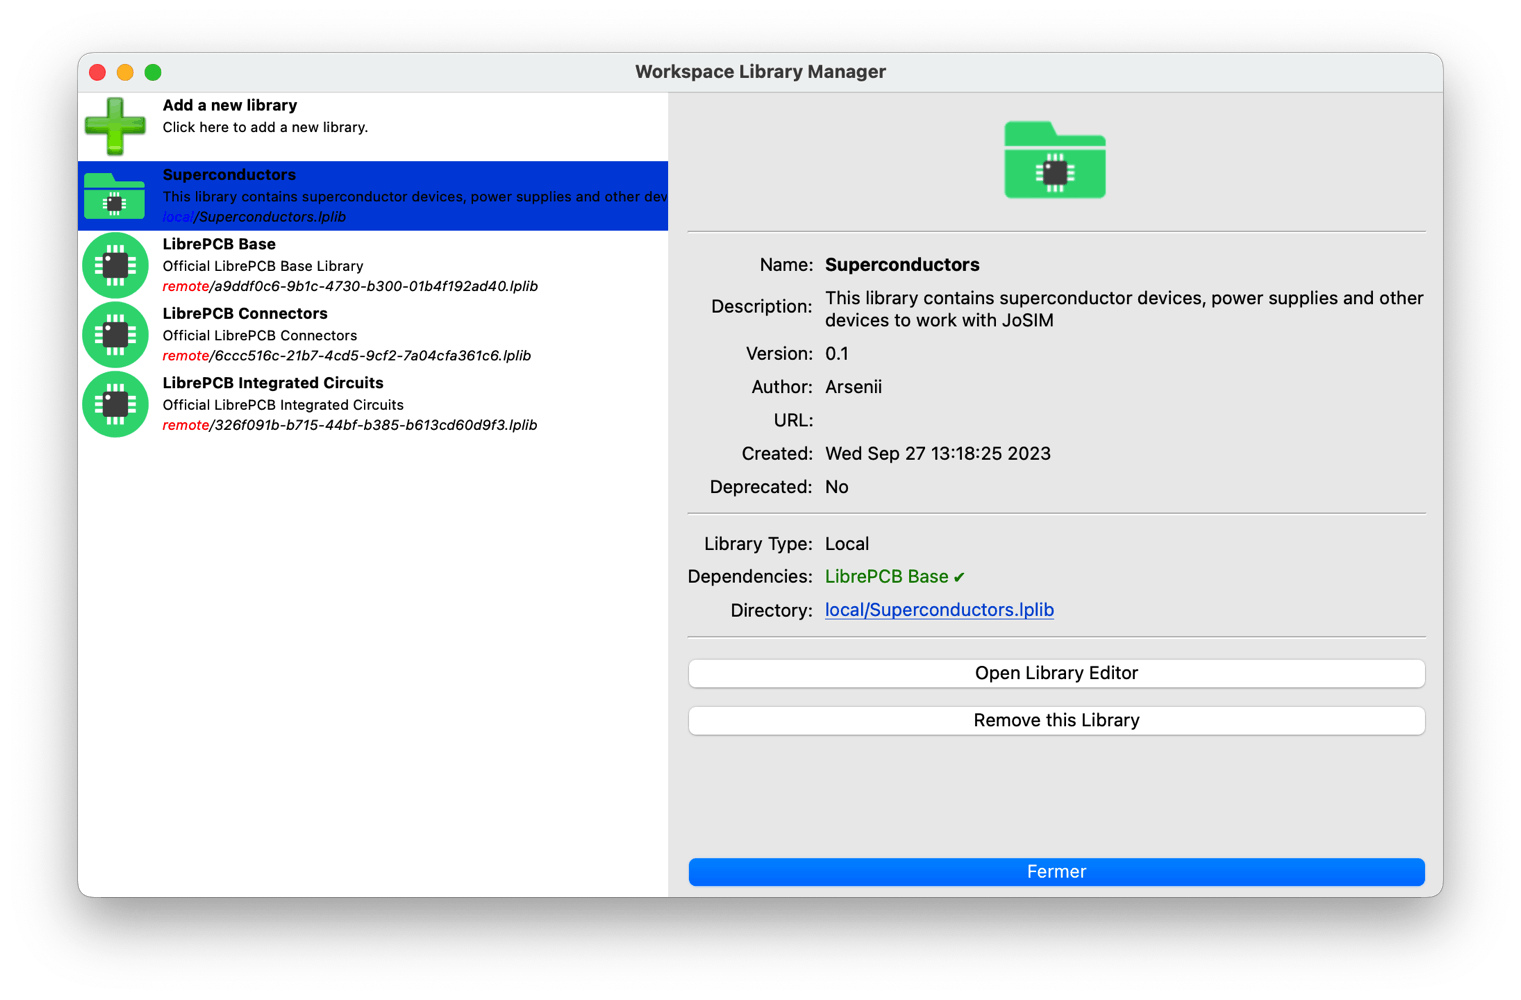This screenshot has height=1000, width=1521.
Task: Click the green checkmark beside the dependency
Action: (959, 578)
